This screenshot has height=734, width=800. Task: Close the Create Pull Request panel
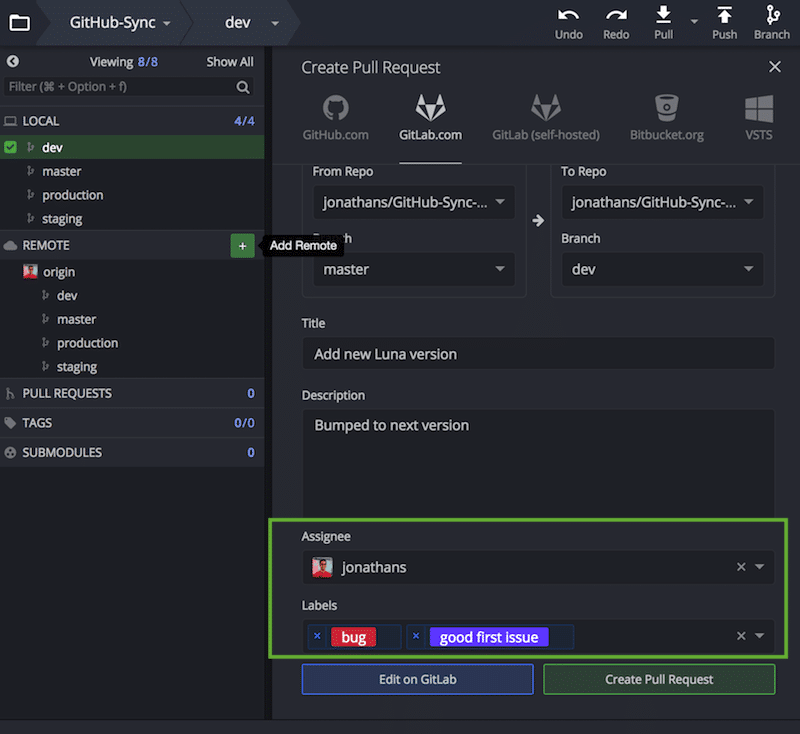click(x=774, y=67)
